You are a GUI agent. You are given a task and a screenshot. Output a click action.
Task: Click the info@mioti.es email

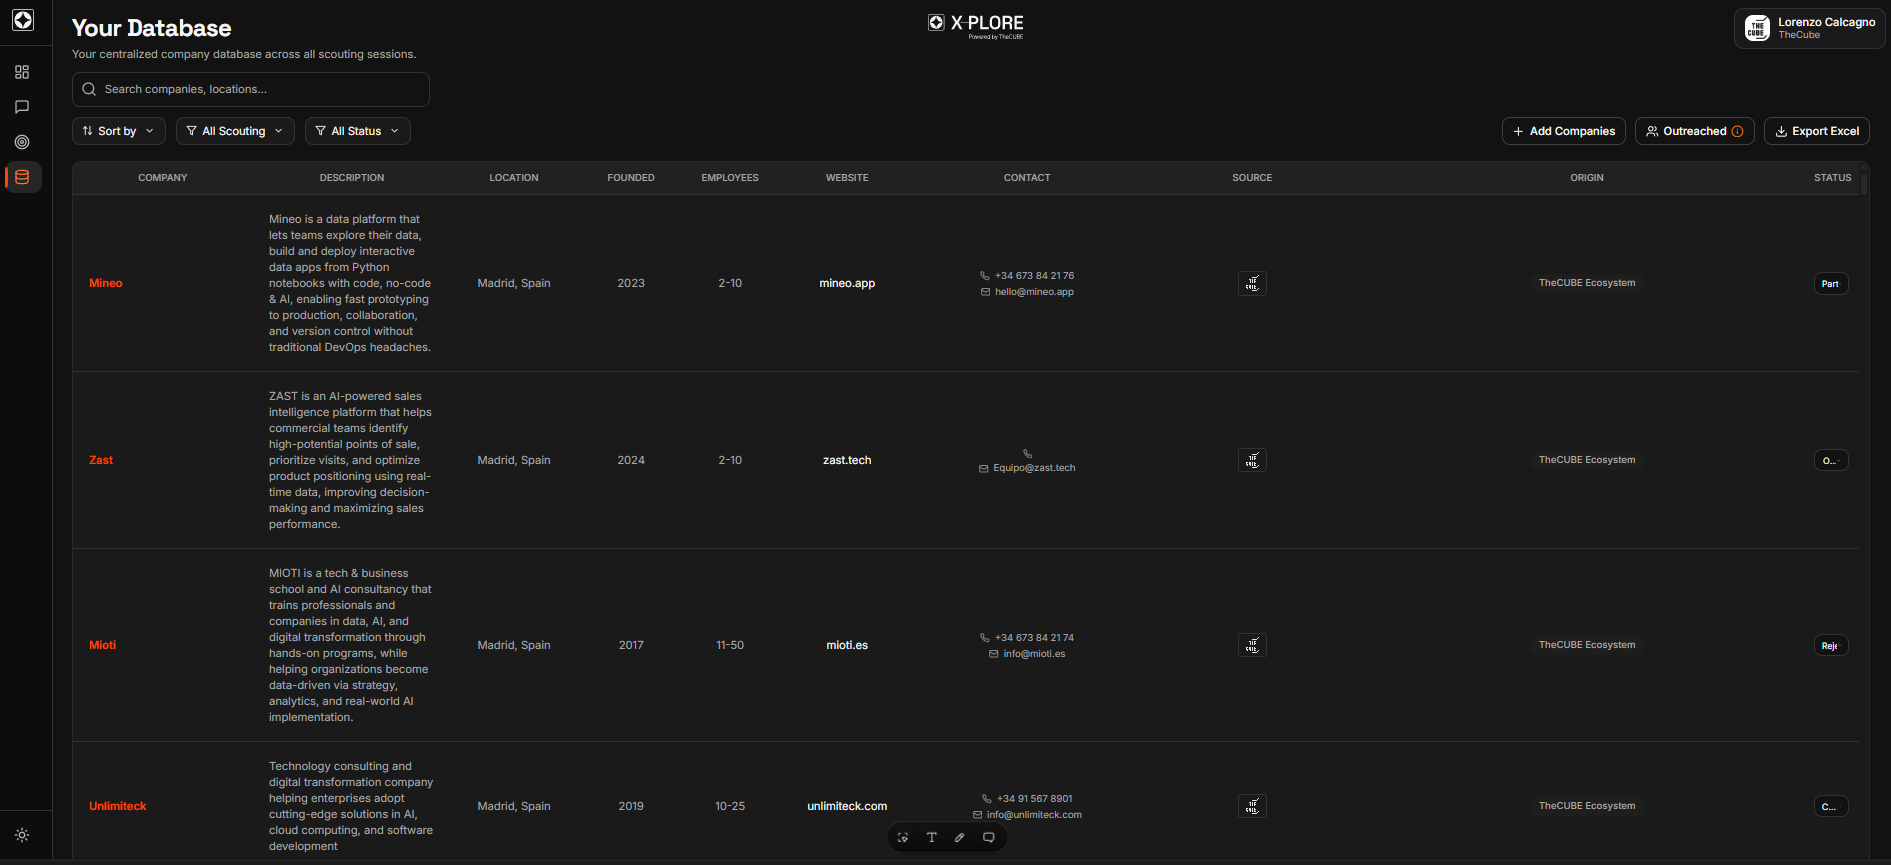click(x=1034, y=654)
